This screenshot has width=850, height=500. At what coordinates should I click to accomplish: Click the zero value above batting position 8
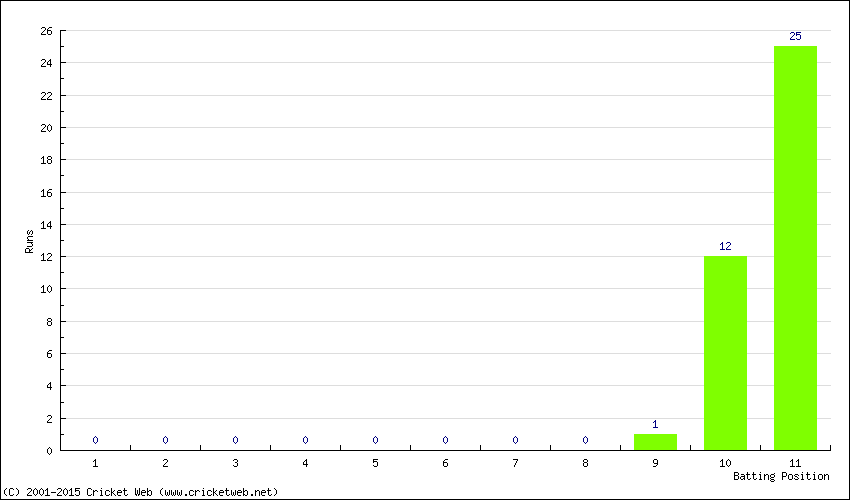pos(585,440)
